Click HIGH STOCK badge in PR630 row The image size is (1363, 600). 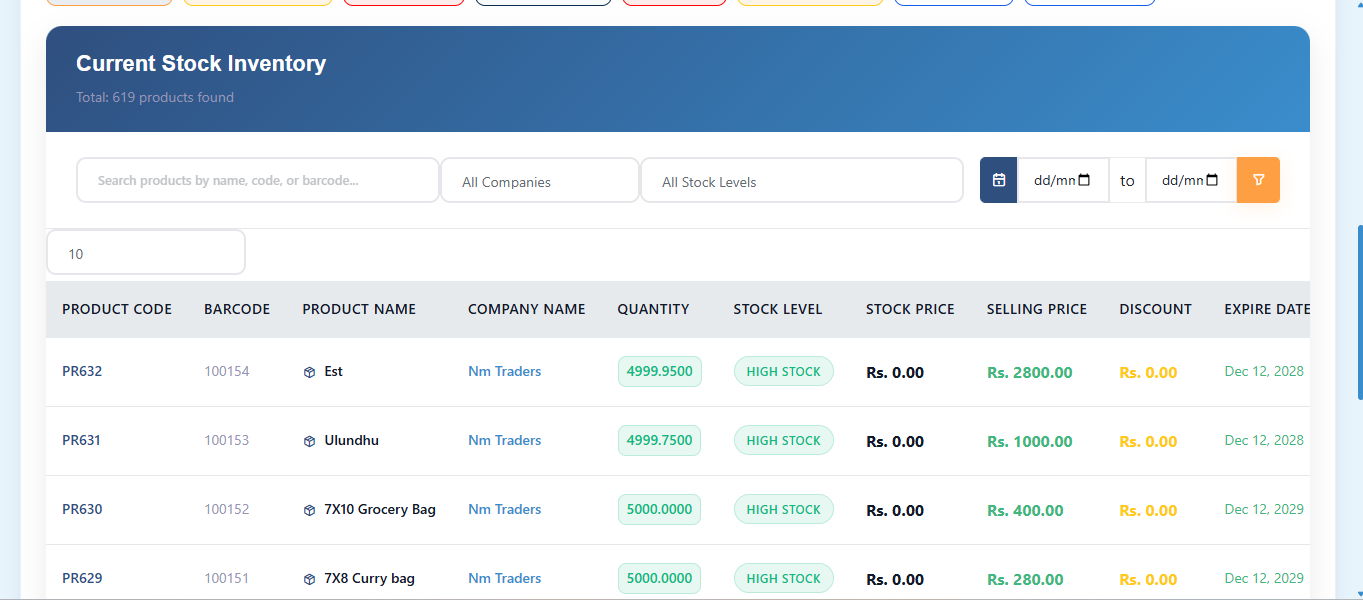click(x=784, y=509)
